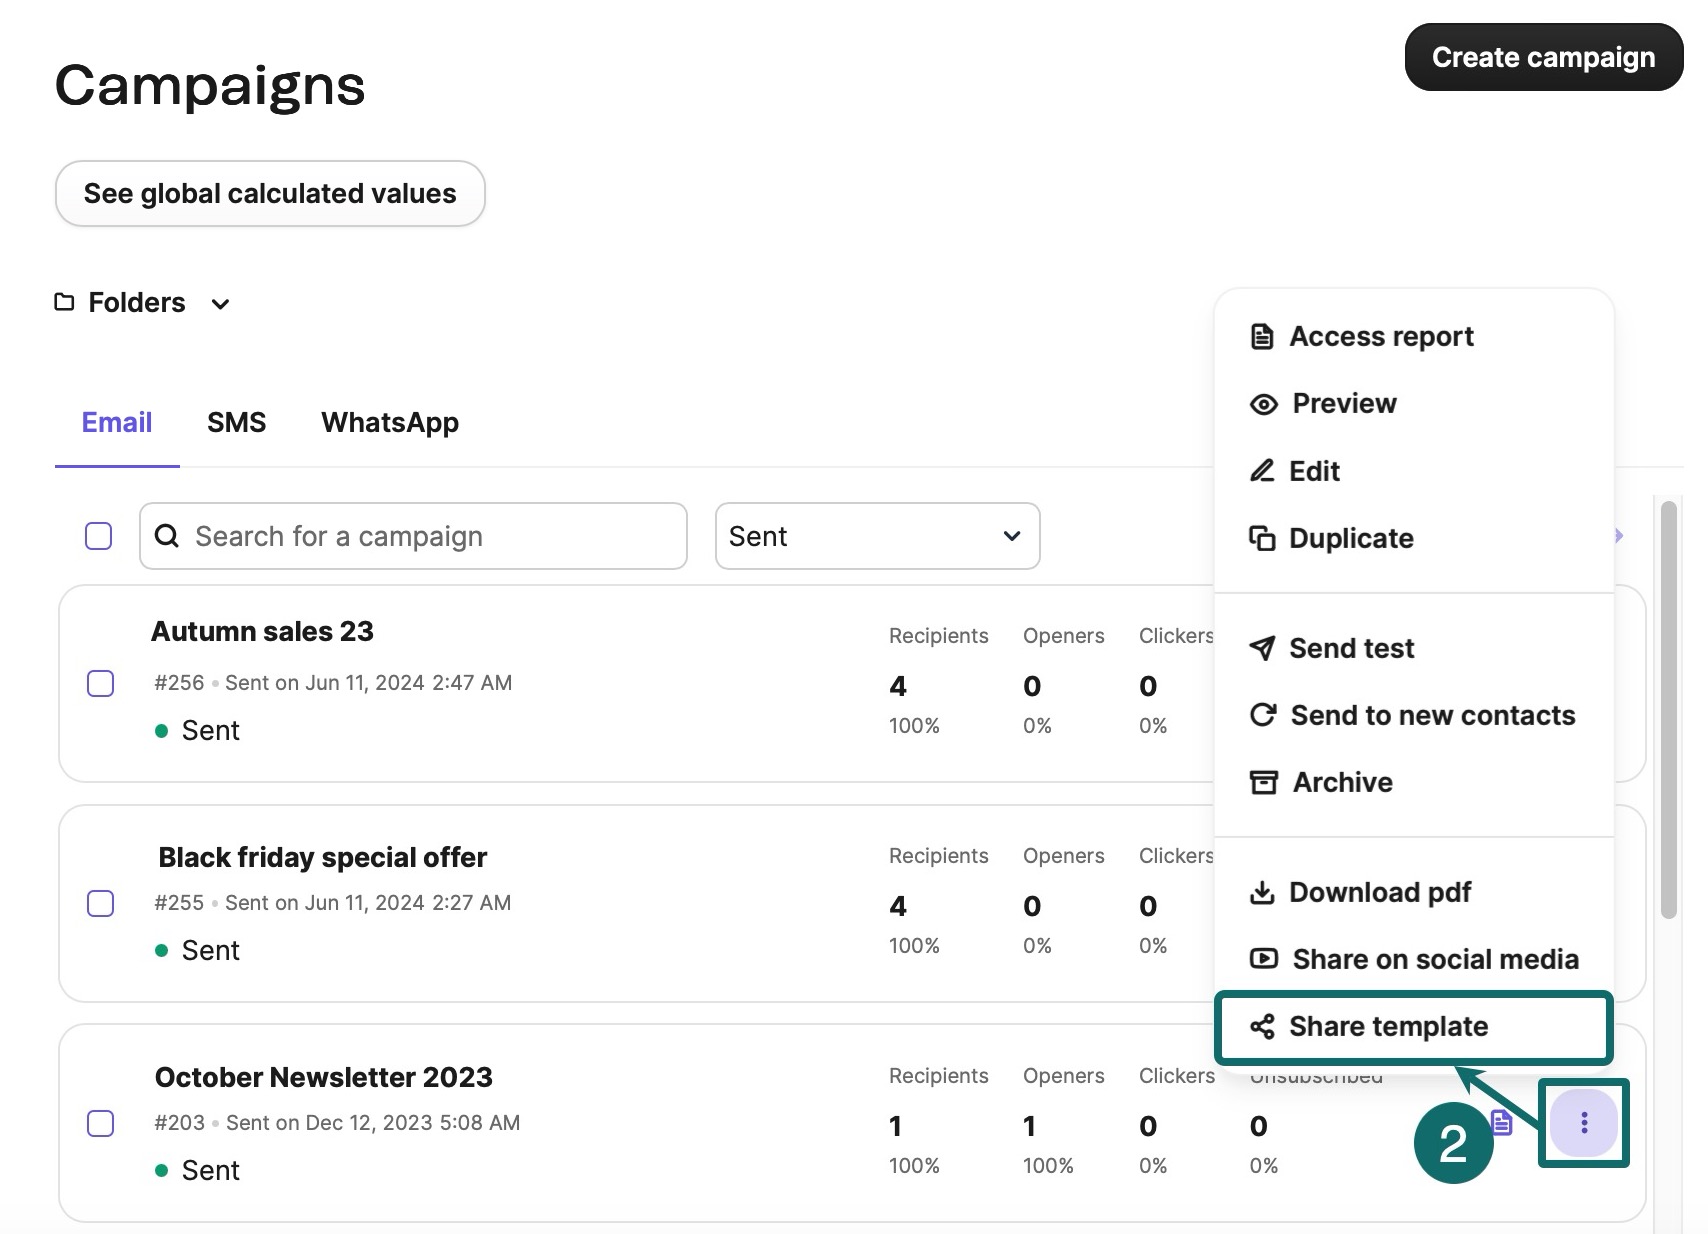Open the Sent status filter dropdown
1708x1234 pixels.
(x=877, y=536)
